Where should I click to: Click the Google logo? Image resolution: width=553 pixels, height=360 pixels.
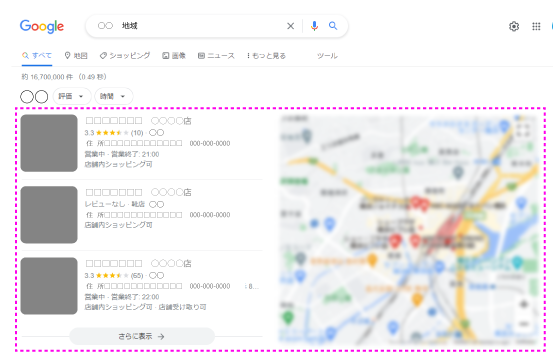[42, 26]
